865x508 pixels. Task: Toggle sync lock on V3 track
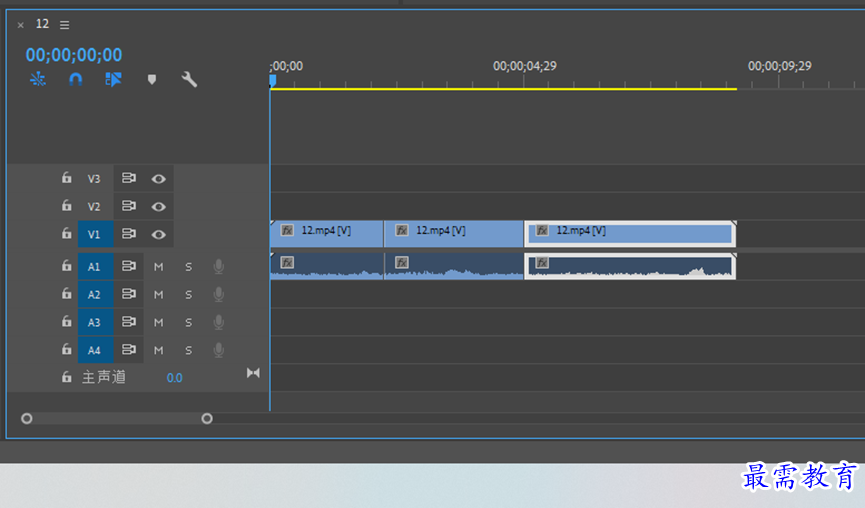coord(129,178)
